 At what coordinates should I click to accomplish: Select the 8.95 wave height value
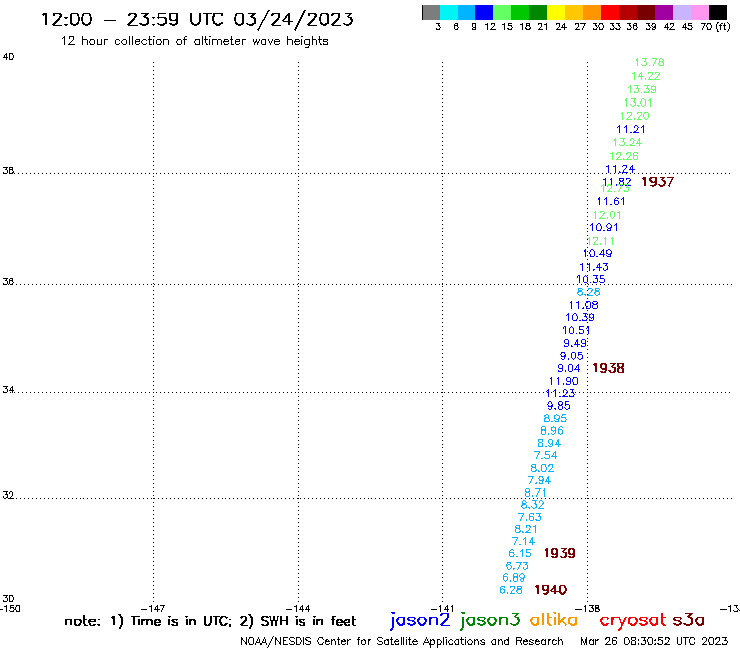pyautogui.click(x=555, y=418)
